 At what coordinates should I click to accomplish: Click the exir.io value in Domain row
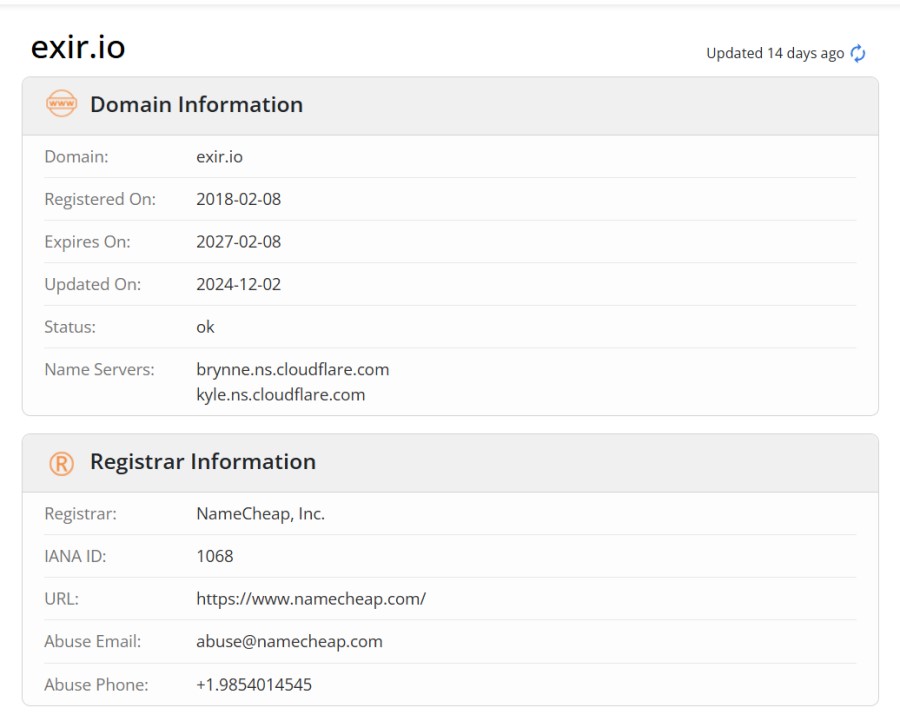tap(219, 157)
